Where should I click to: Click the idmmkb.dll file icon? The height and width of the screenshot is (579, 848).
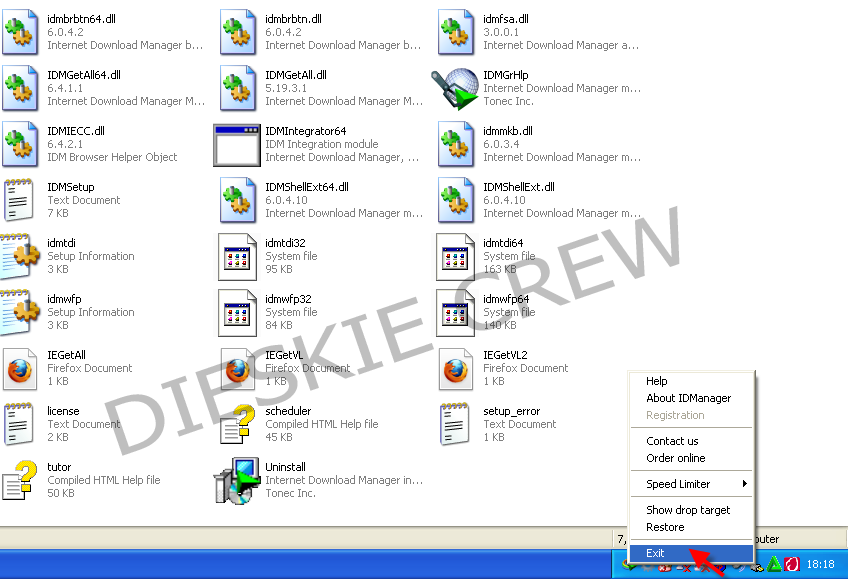coord(456,144)
